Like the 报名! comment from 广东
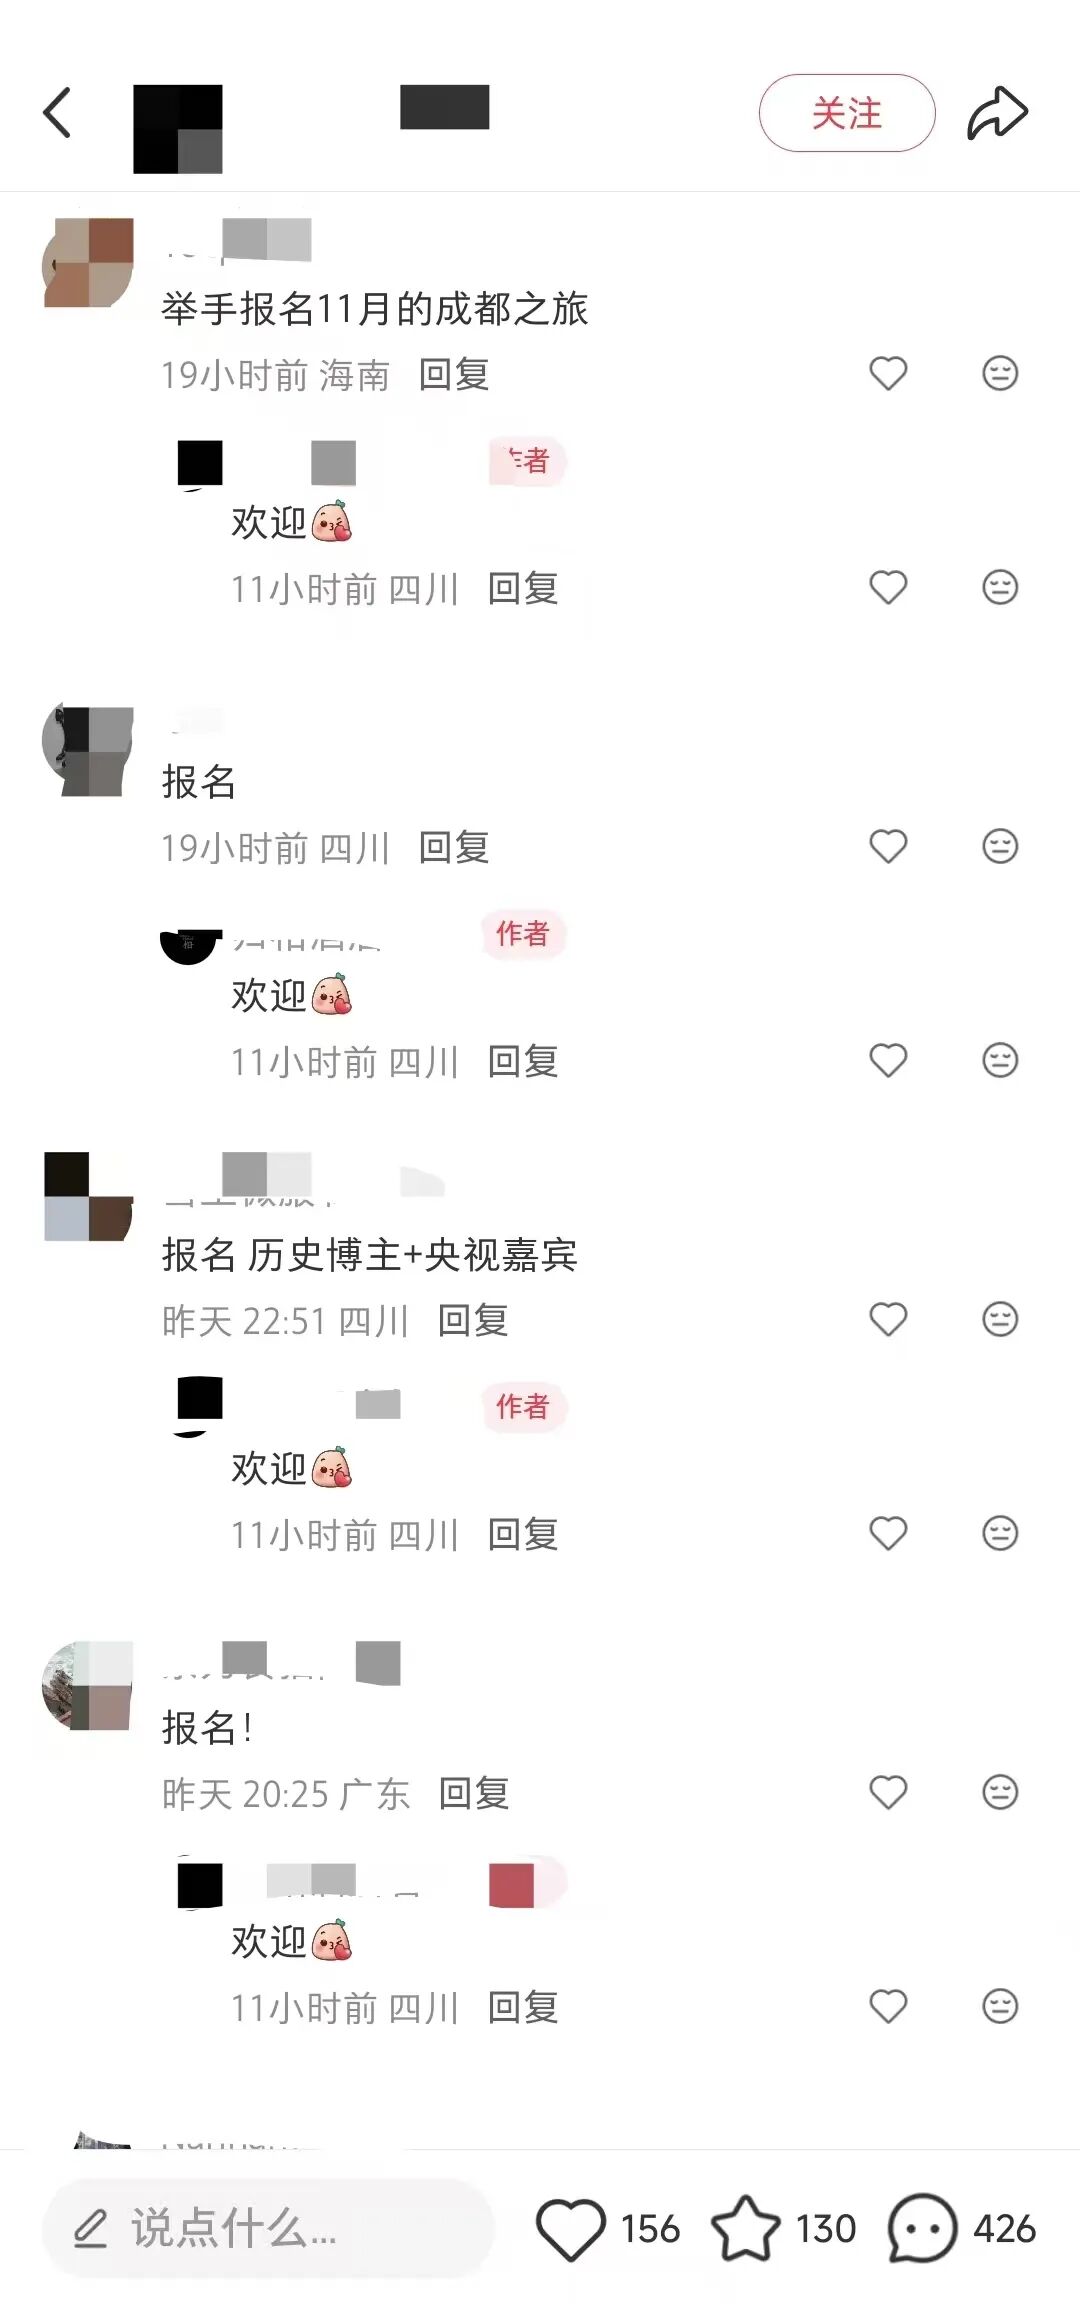The image size is (1080, 2307). click(888, 1793)
